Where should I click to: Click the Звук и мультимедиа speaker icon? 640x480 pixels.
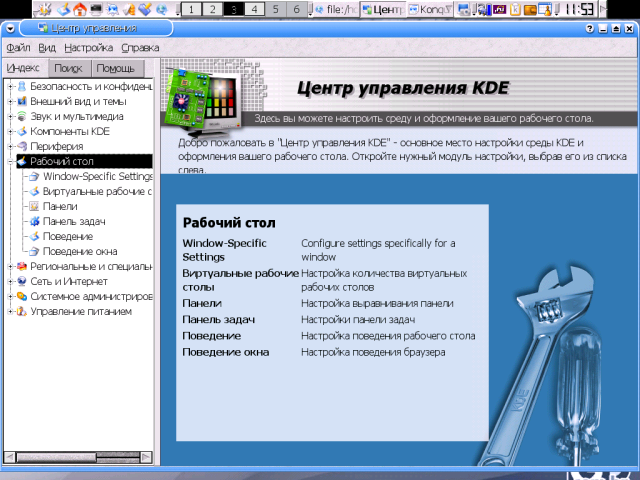tap(21, 116)
